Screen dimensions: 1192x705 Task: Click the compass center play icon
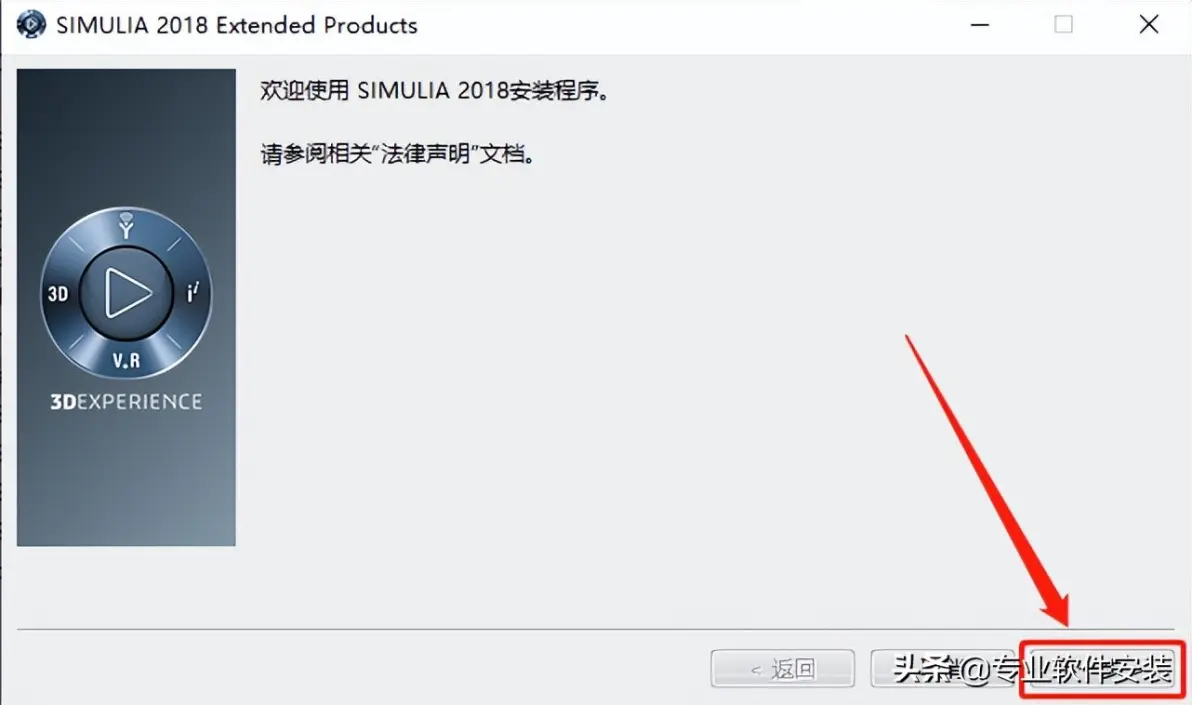click(127, 293)
